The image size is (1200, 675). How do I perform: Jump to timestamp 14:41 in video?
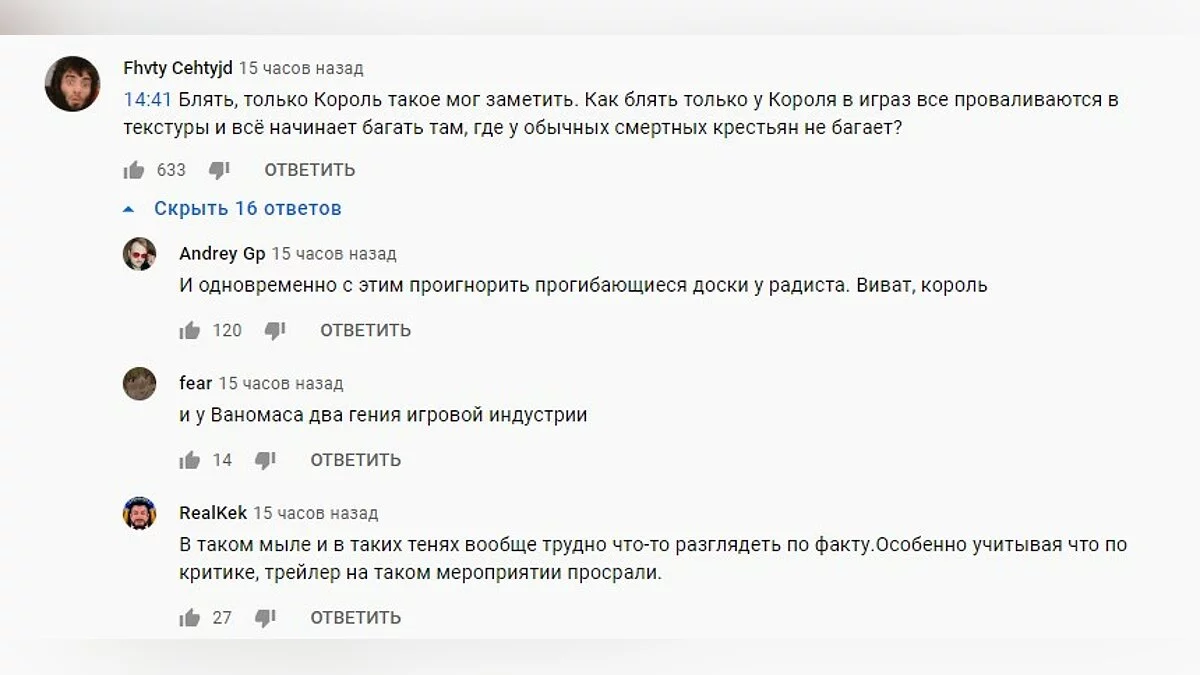click(x=148, y=100)
